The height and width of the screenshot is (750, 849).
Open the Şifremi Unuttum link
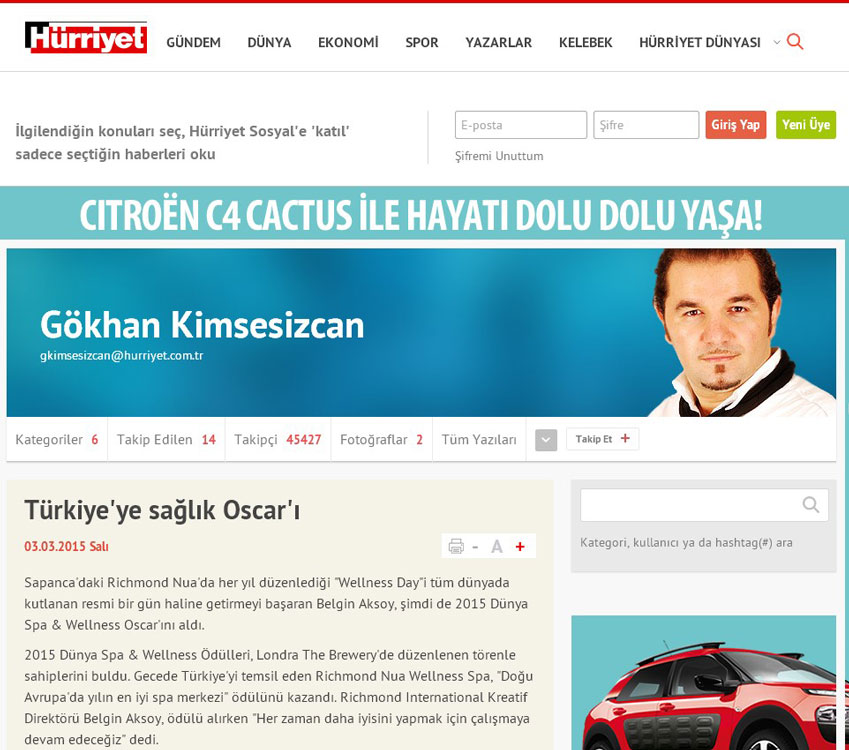[499, 156]
